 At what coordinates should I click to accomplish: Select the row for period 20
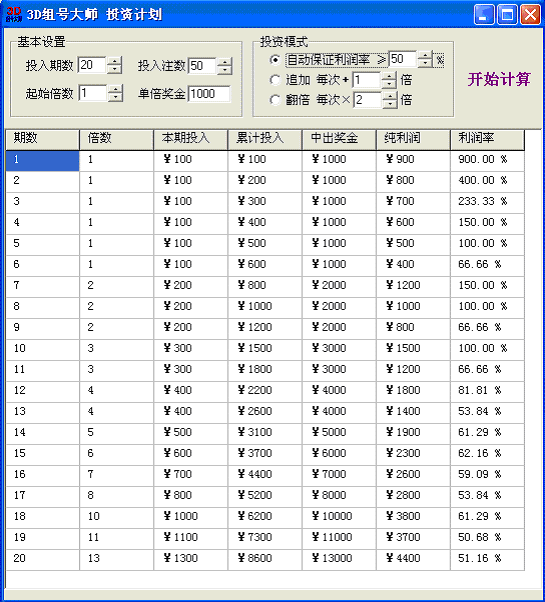click(x=265, y=559)
